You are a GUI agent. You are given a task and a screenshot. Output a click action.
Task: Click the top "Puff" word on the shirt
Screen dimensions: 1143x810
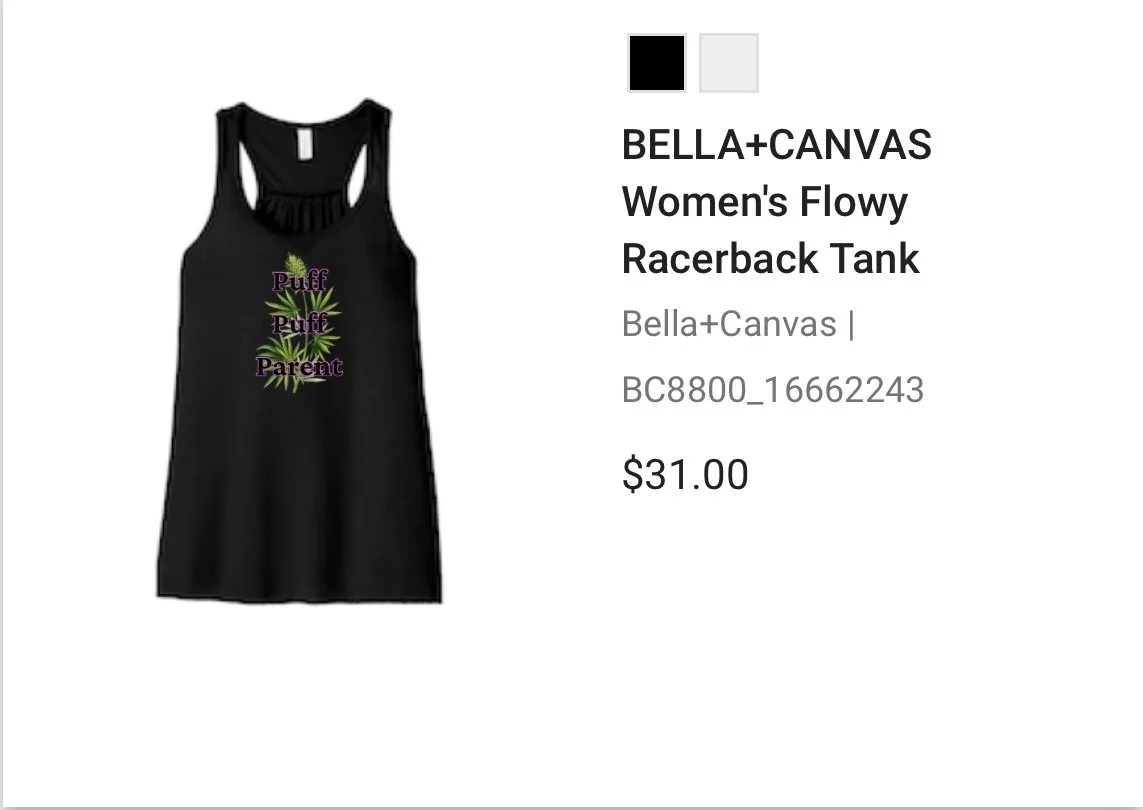(x=300, y=281)
